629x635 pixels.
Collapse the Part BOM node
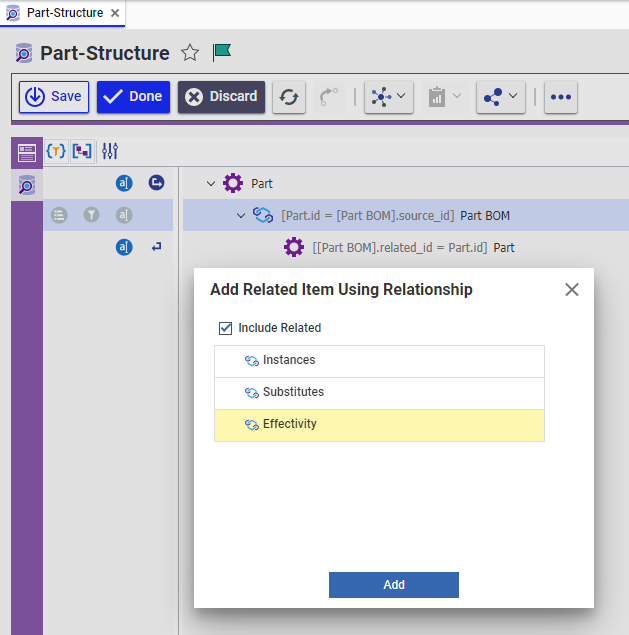tap(241, 215)
